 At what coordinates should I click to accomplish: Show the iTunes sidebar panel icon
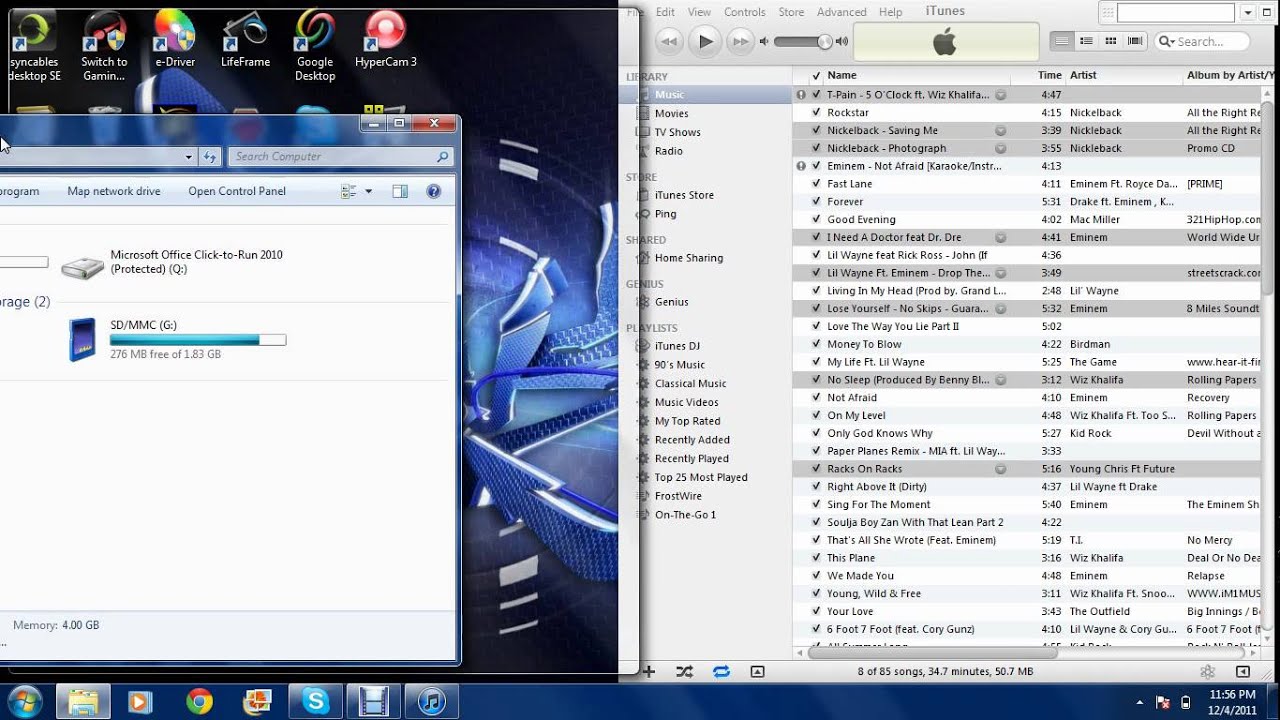[1243, 672]
